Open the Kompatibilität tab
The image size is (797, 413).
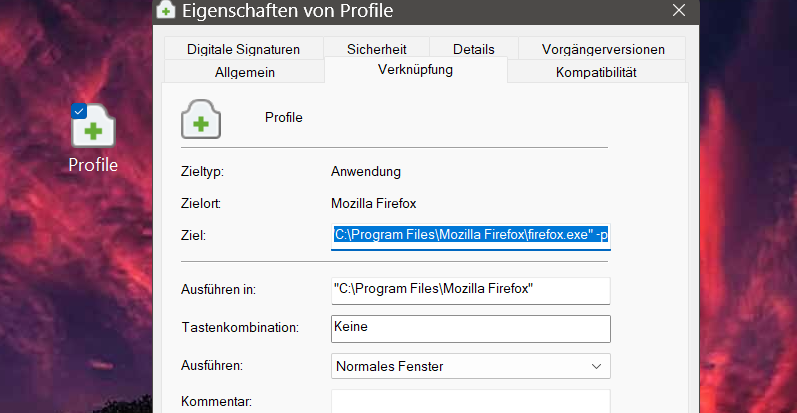[x=596, y=71]
